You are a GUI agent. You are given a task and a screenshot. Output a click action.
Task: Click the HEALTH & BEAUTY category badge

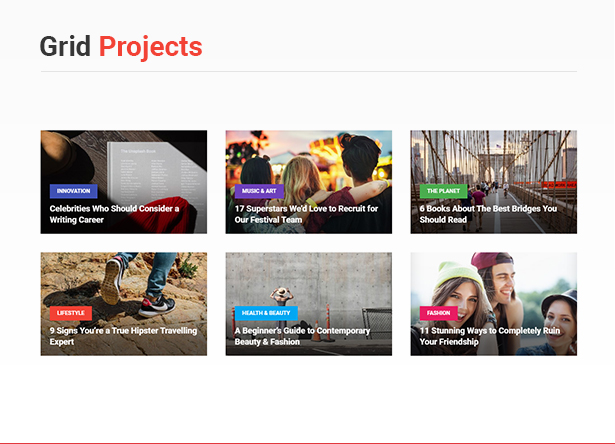click(x=266, y=313)
